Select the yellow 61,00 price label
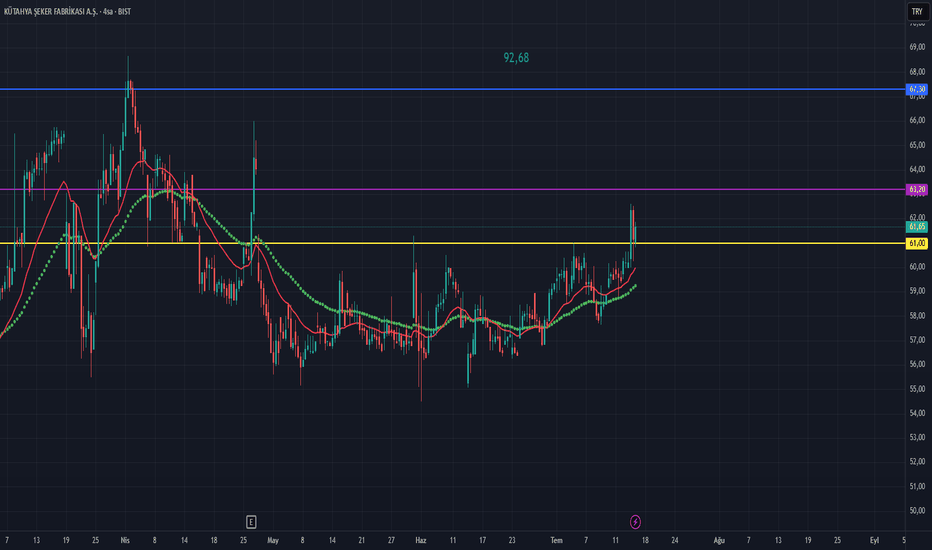 tap(917, 243)
